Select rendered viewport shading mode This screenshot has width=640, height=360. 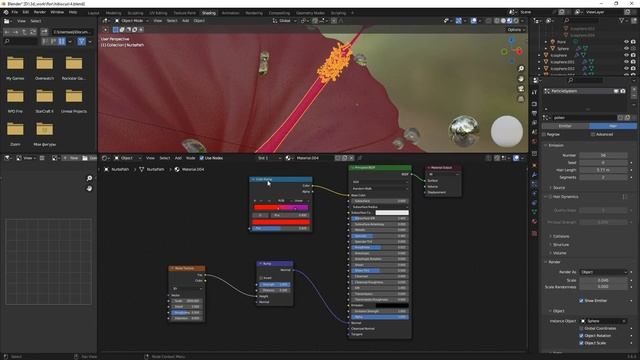tap(516, 20)
